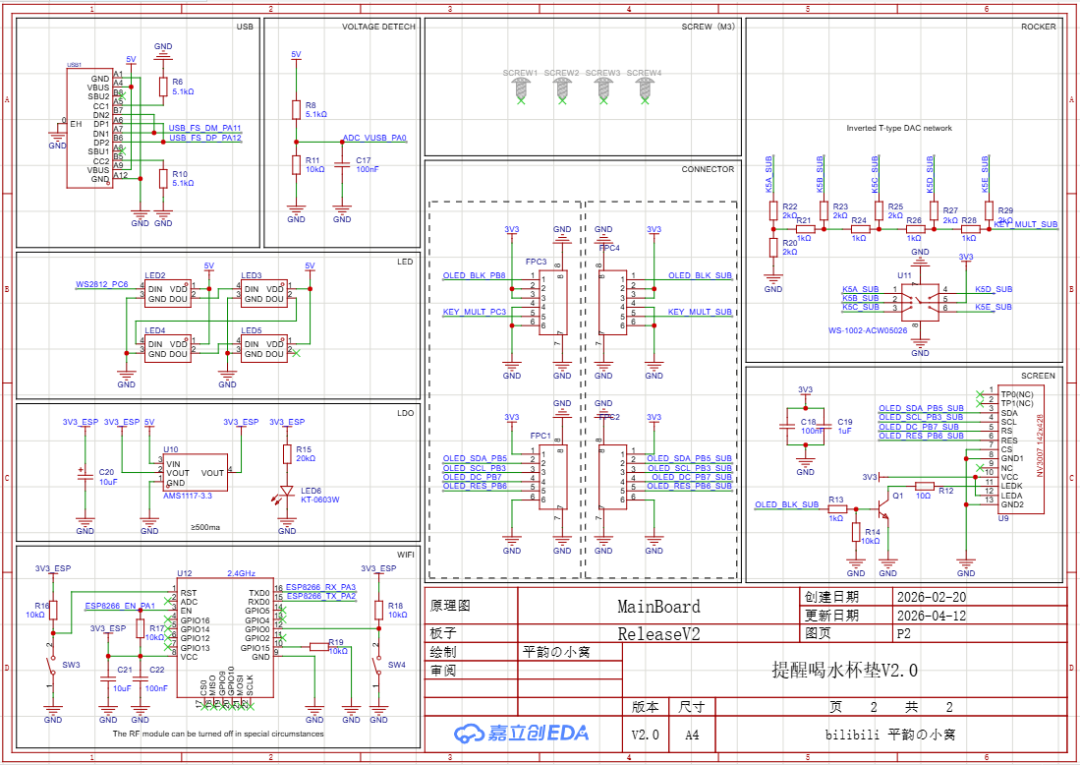The width and height of the screenshot is (1080, 765).
Task: Click the KEY_MULT_SUB label in ROCKER section
Action: pos(1026,225)
